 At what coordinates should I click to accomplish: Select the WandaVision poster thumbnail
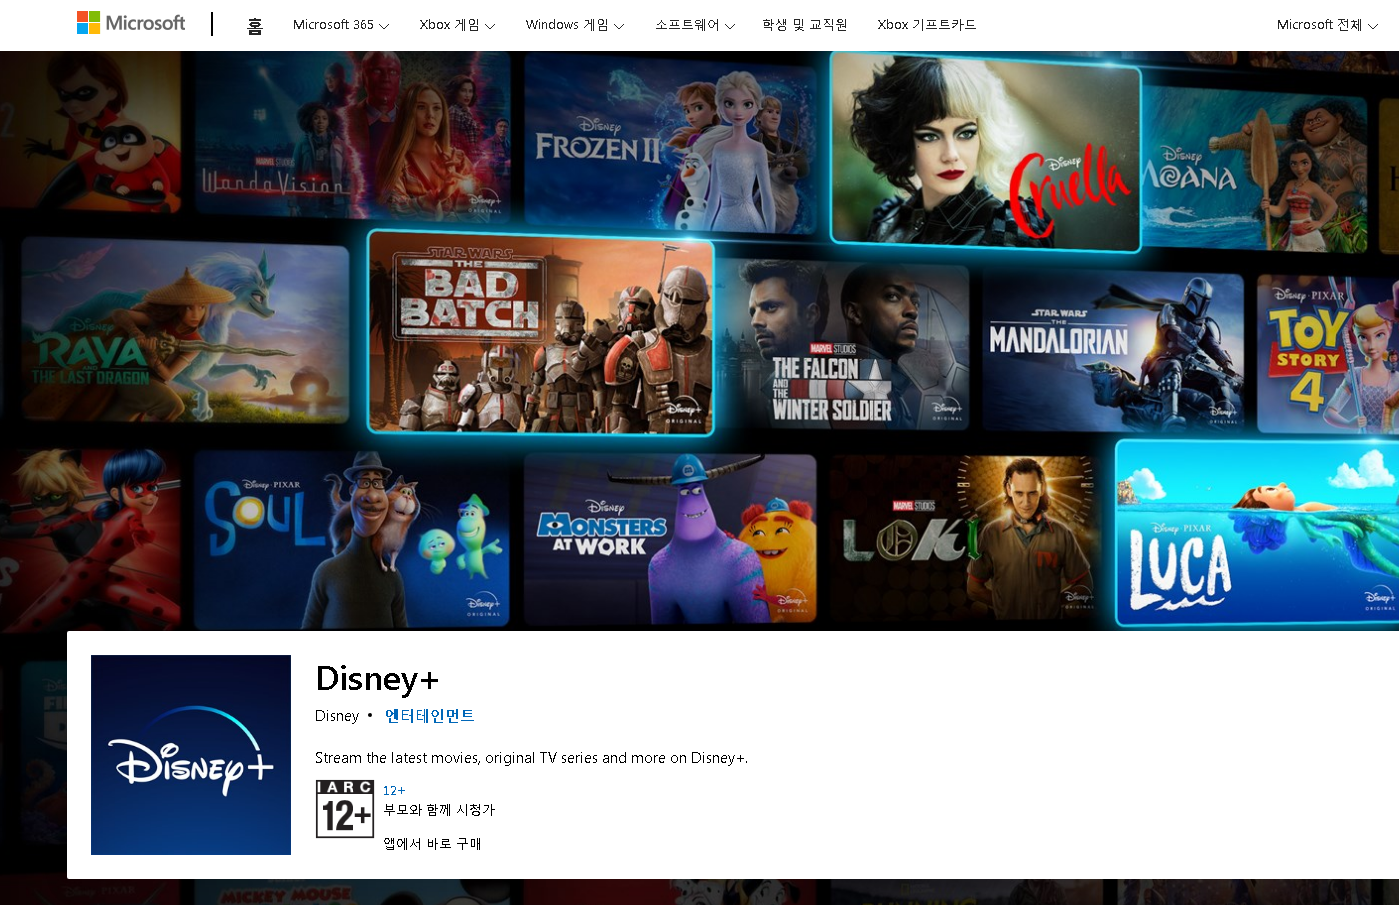point(353,137)
